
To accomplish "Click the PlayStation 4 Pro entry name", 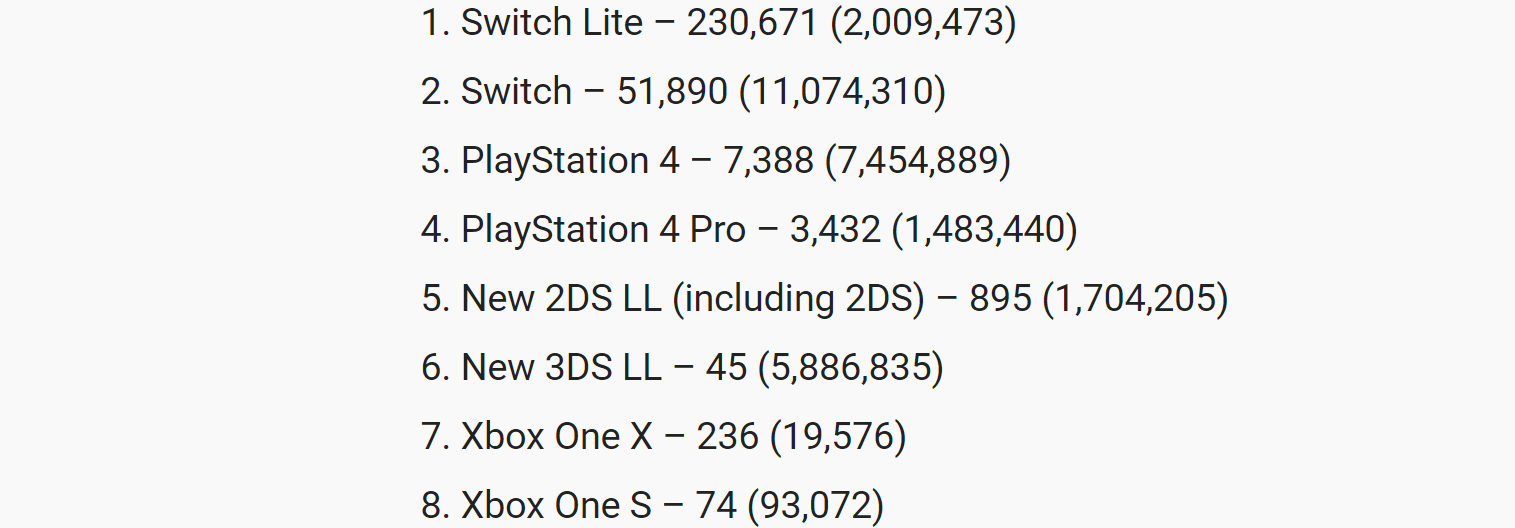I will click(x=603, y=229).
